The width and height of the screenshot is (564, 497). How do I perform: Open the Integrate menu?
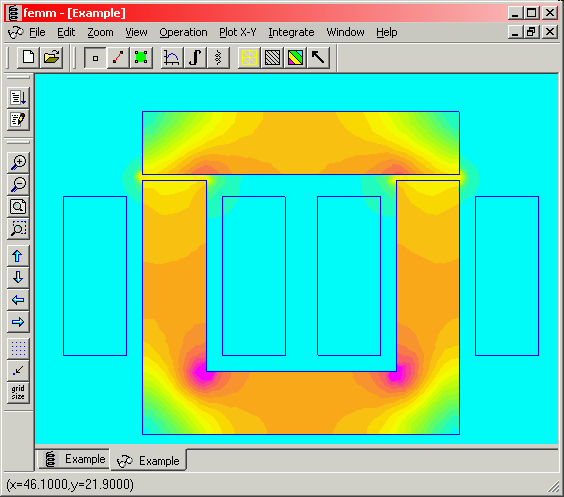291,32
